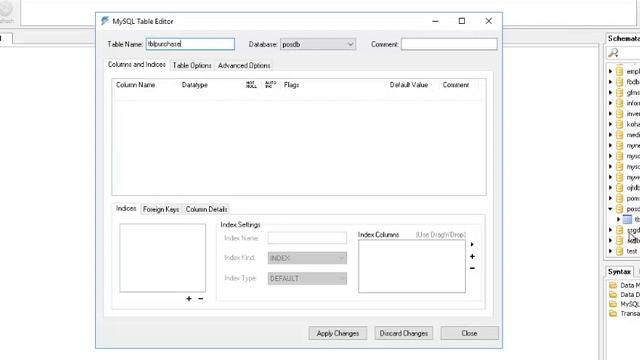The width and height of the screenshot is (640, 360).
Task: Expand the table node under posdb schema
Action: point(619,220)
